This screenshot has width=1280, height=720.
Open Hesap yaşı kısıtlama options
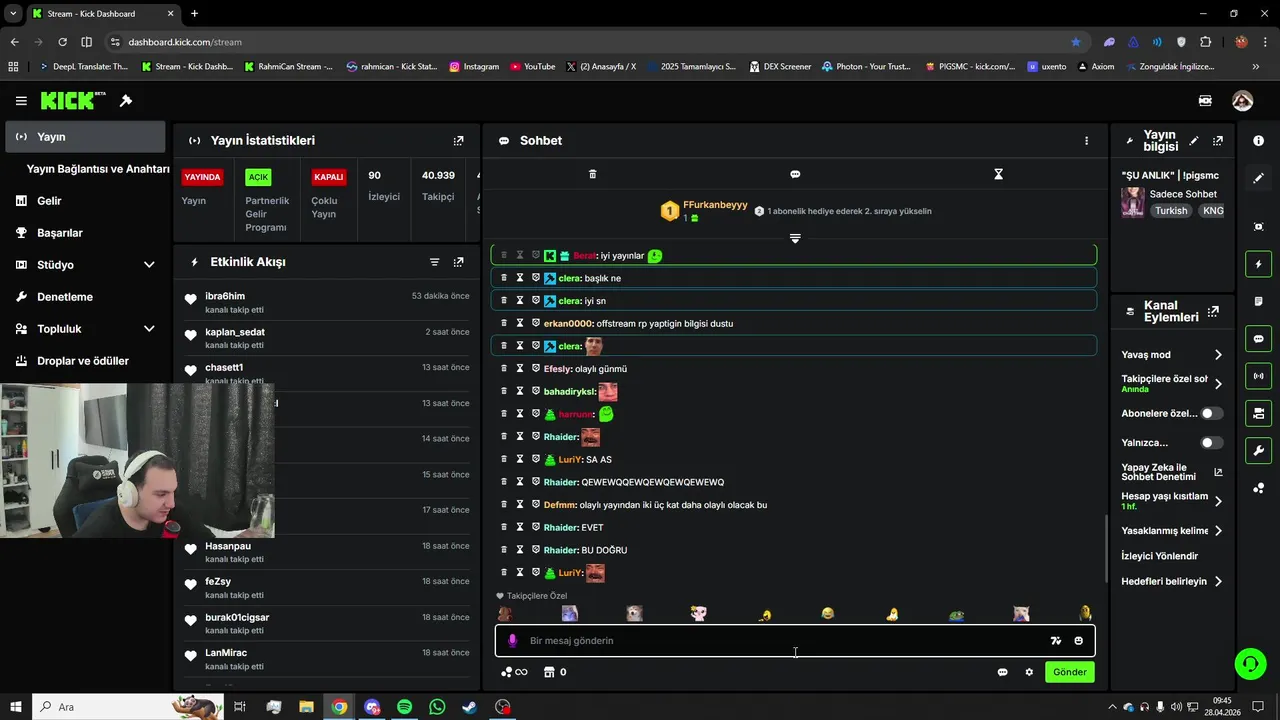pyautogui.click(x=1172, y=501)
